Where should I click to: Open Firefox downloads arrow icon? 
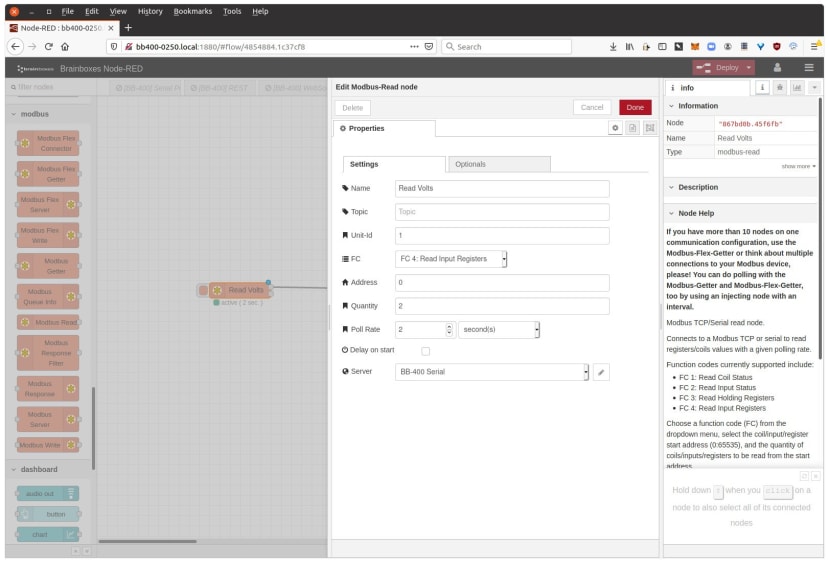[x=613, y=47]
